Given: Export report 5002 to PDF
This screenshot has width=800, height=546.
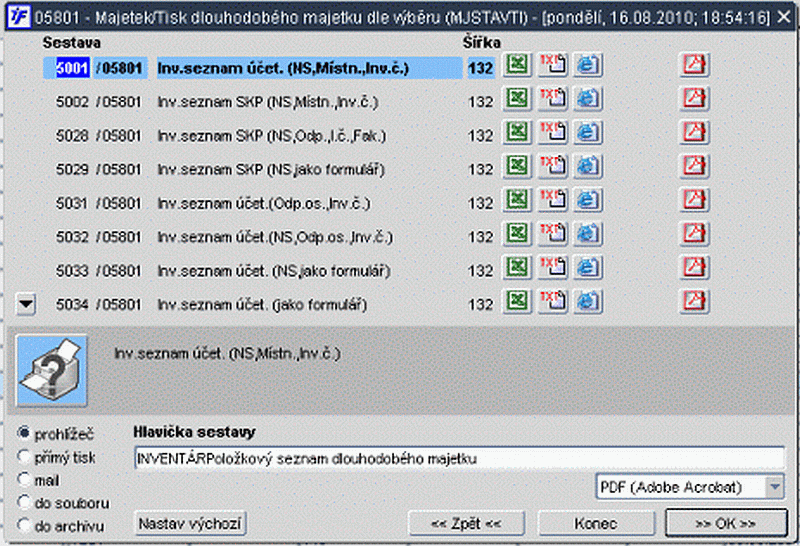Looking at the screenshot, I should (x=694, y=98).
